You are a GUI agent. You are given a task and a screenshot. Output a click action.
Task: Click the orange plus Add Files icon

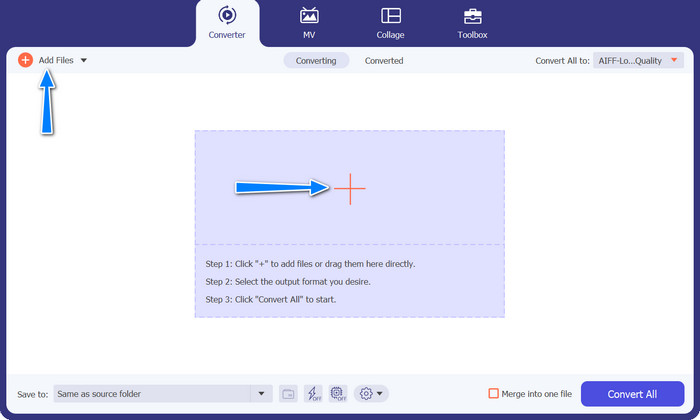25,60
